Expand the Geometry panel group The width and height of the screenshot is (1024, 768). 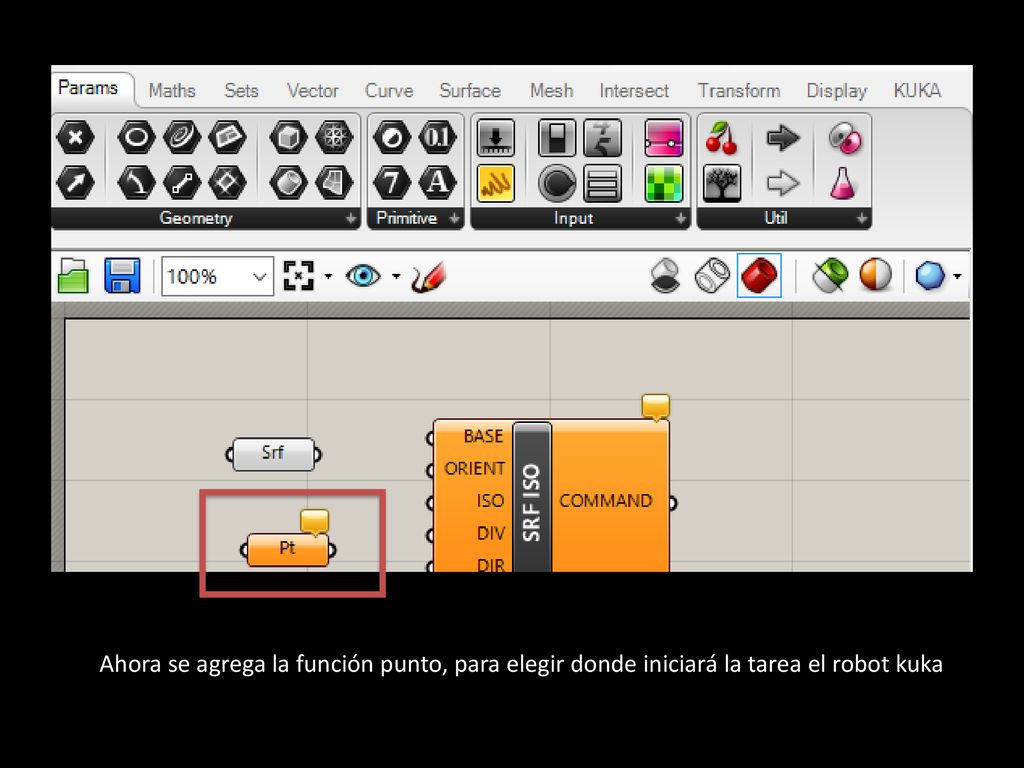click(351, 218)
